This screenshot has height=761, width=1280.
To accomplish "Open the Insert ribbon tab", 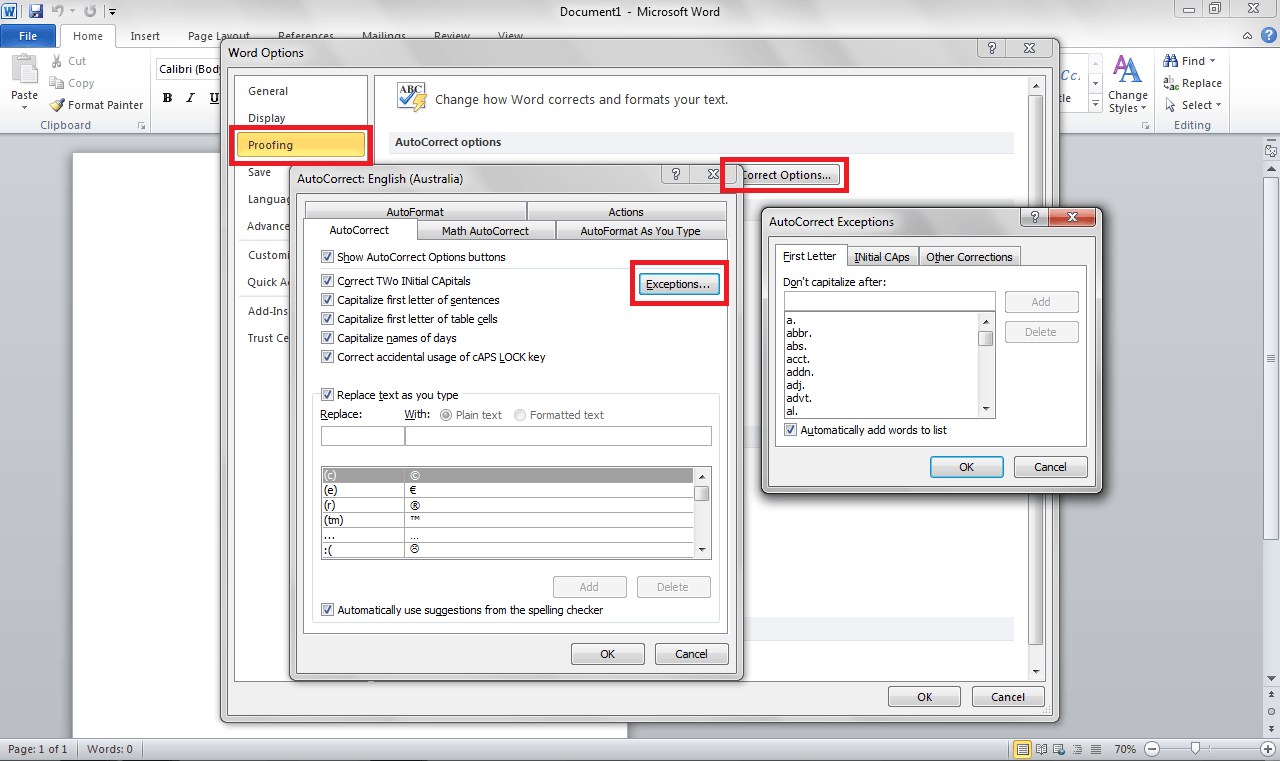I will coord(145,36).
